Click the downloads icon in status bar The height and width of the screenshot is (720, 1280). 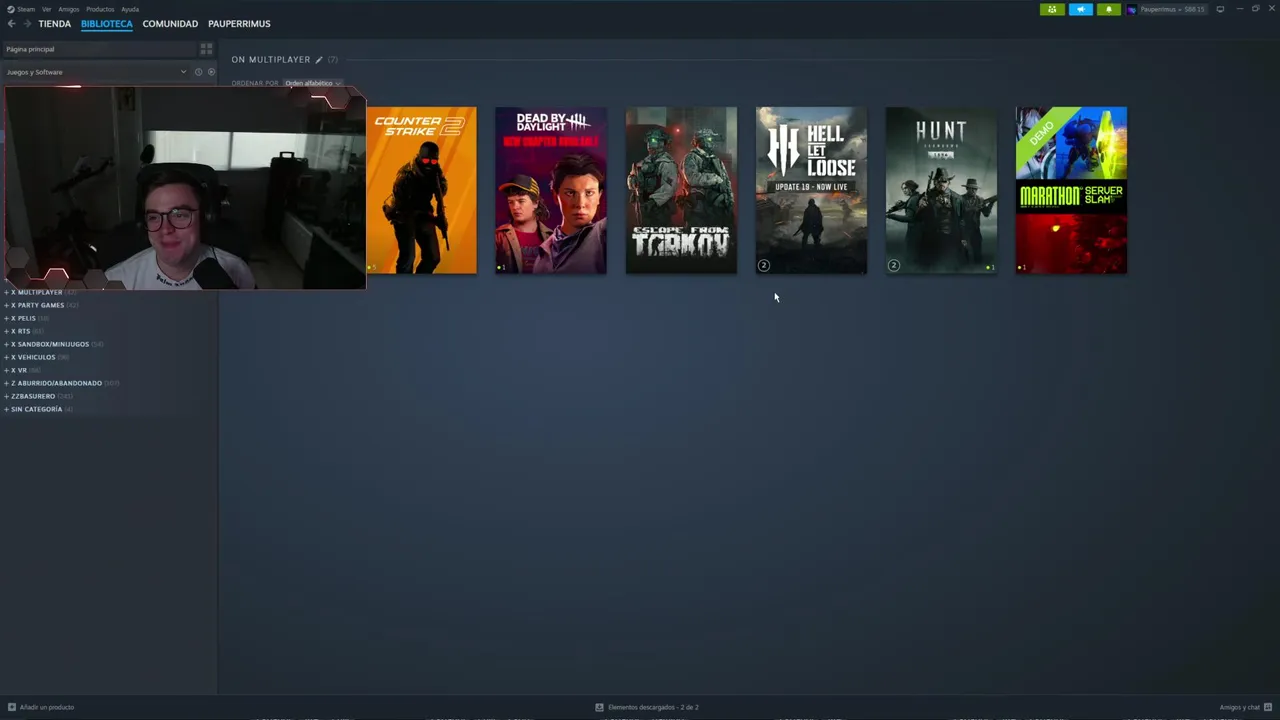pyautogui.click(x=599, y=707)
